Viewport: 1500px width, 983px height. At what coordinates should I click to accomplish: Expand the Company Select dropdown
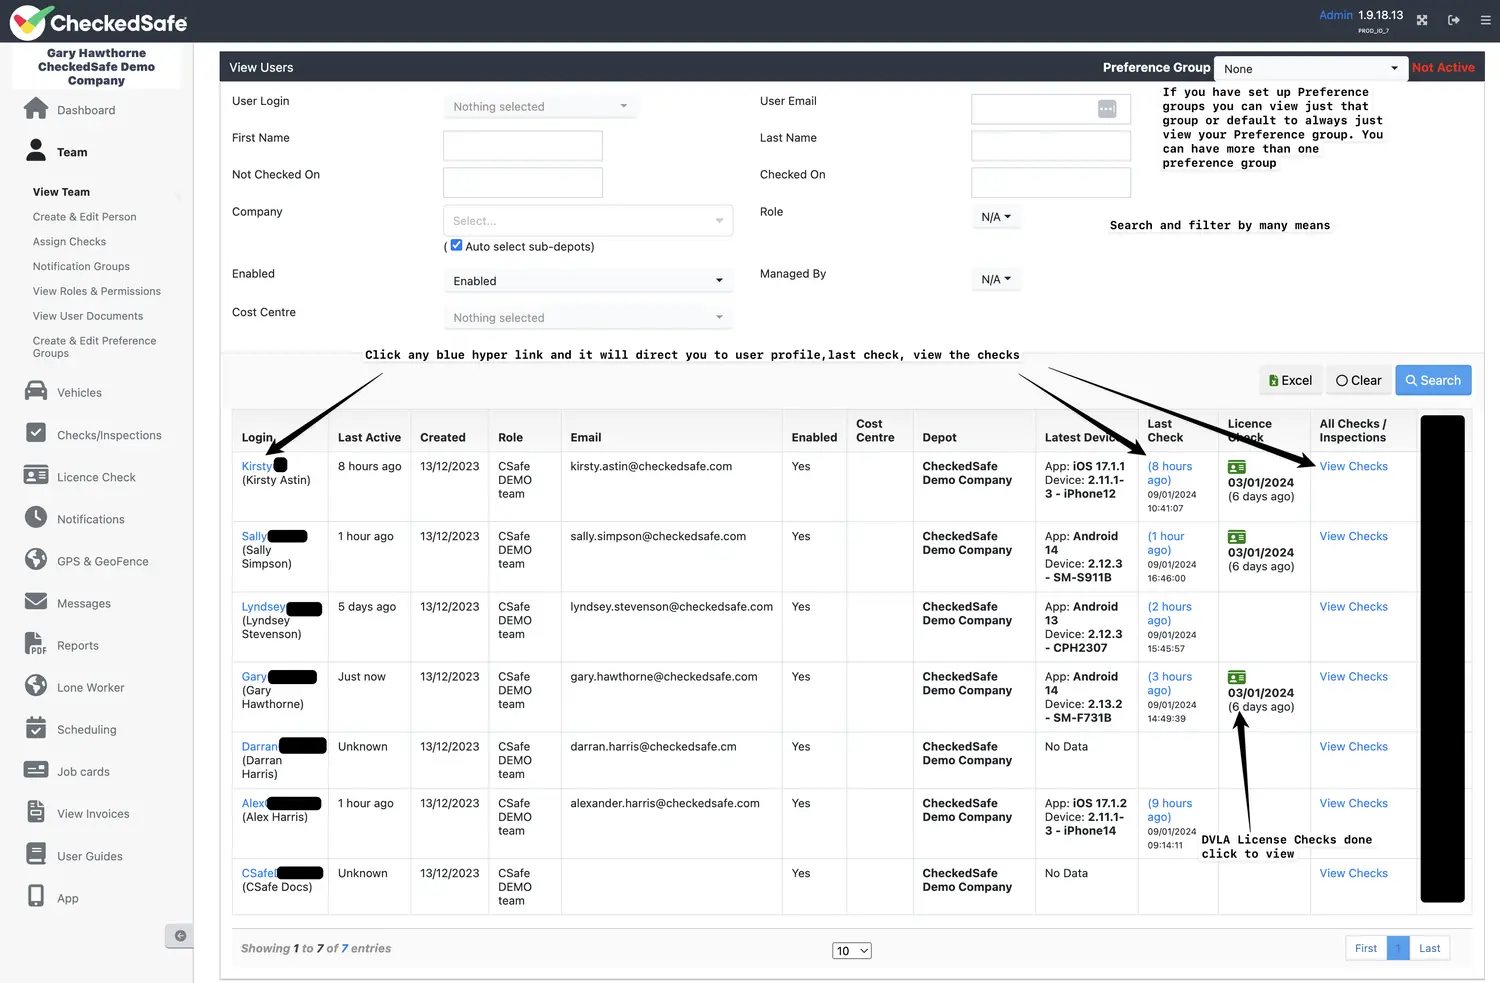[588, 220]
